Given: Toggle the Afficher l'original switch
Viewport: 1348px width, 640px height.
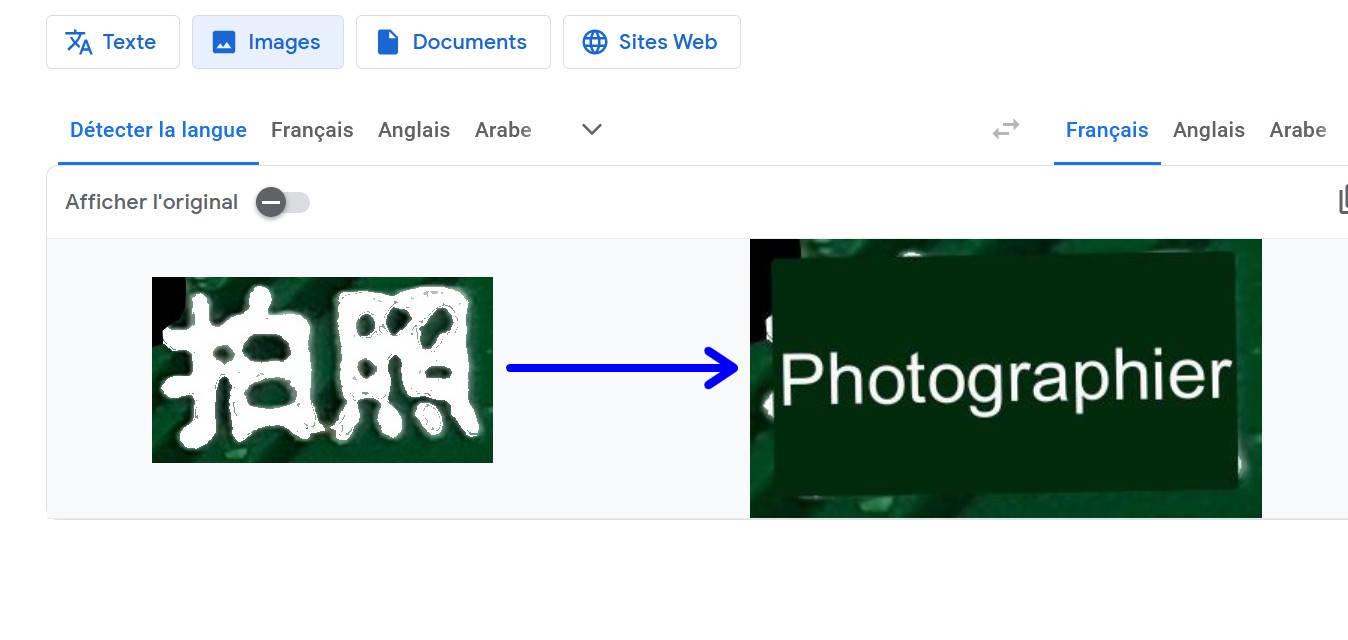Looking at the screenshot, I should 283,203.
